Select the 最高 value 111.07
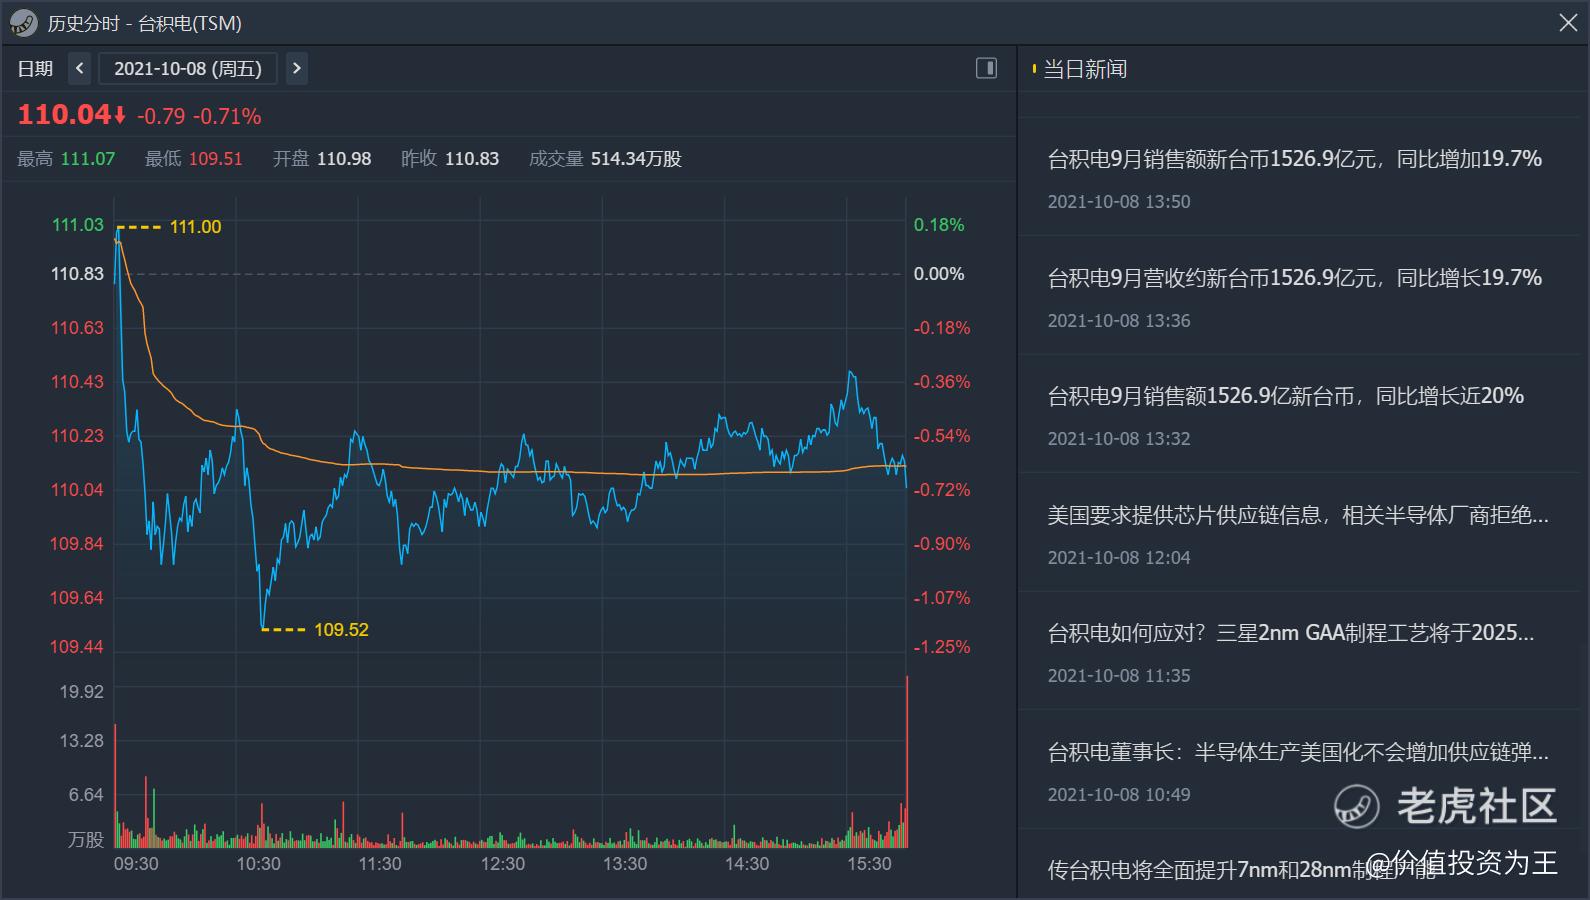Screen dimensions: 1590x900 [88, 159]
